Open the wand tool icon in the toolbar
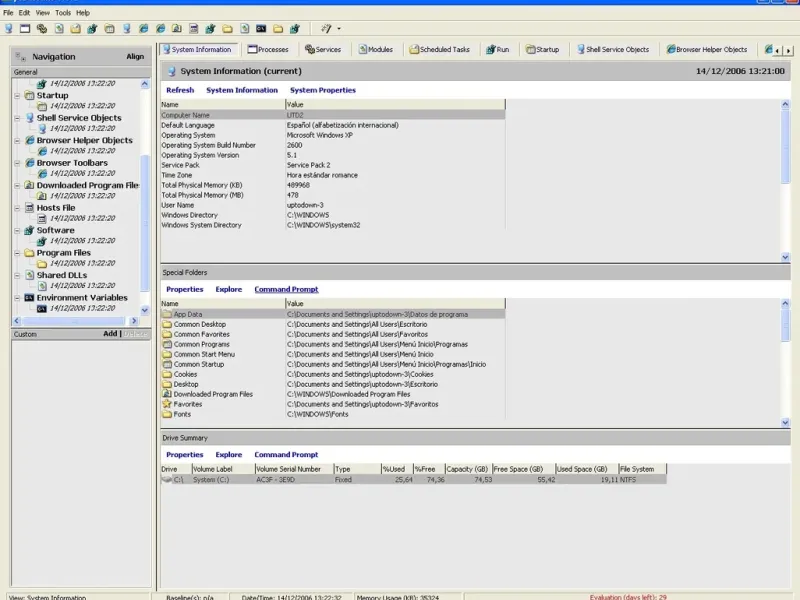This screenshot has width=800, height=600. (x=326, y=28)
